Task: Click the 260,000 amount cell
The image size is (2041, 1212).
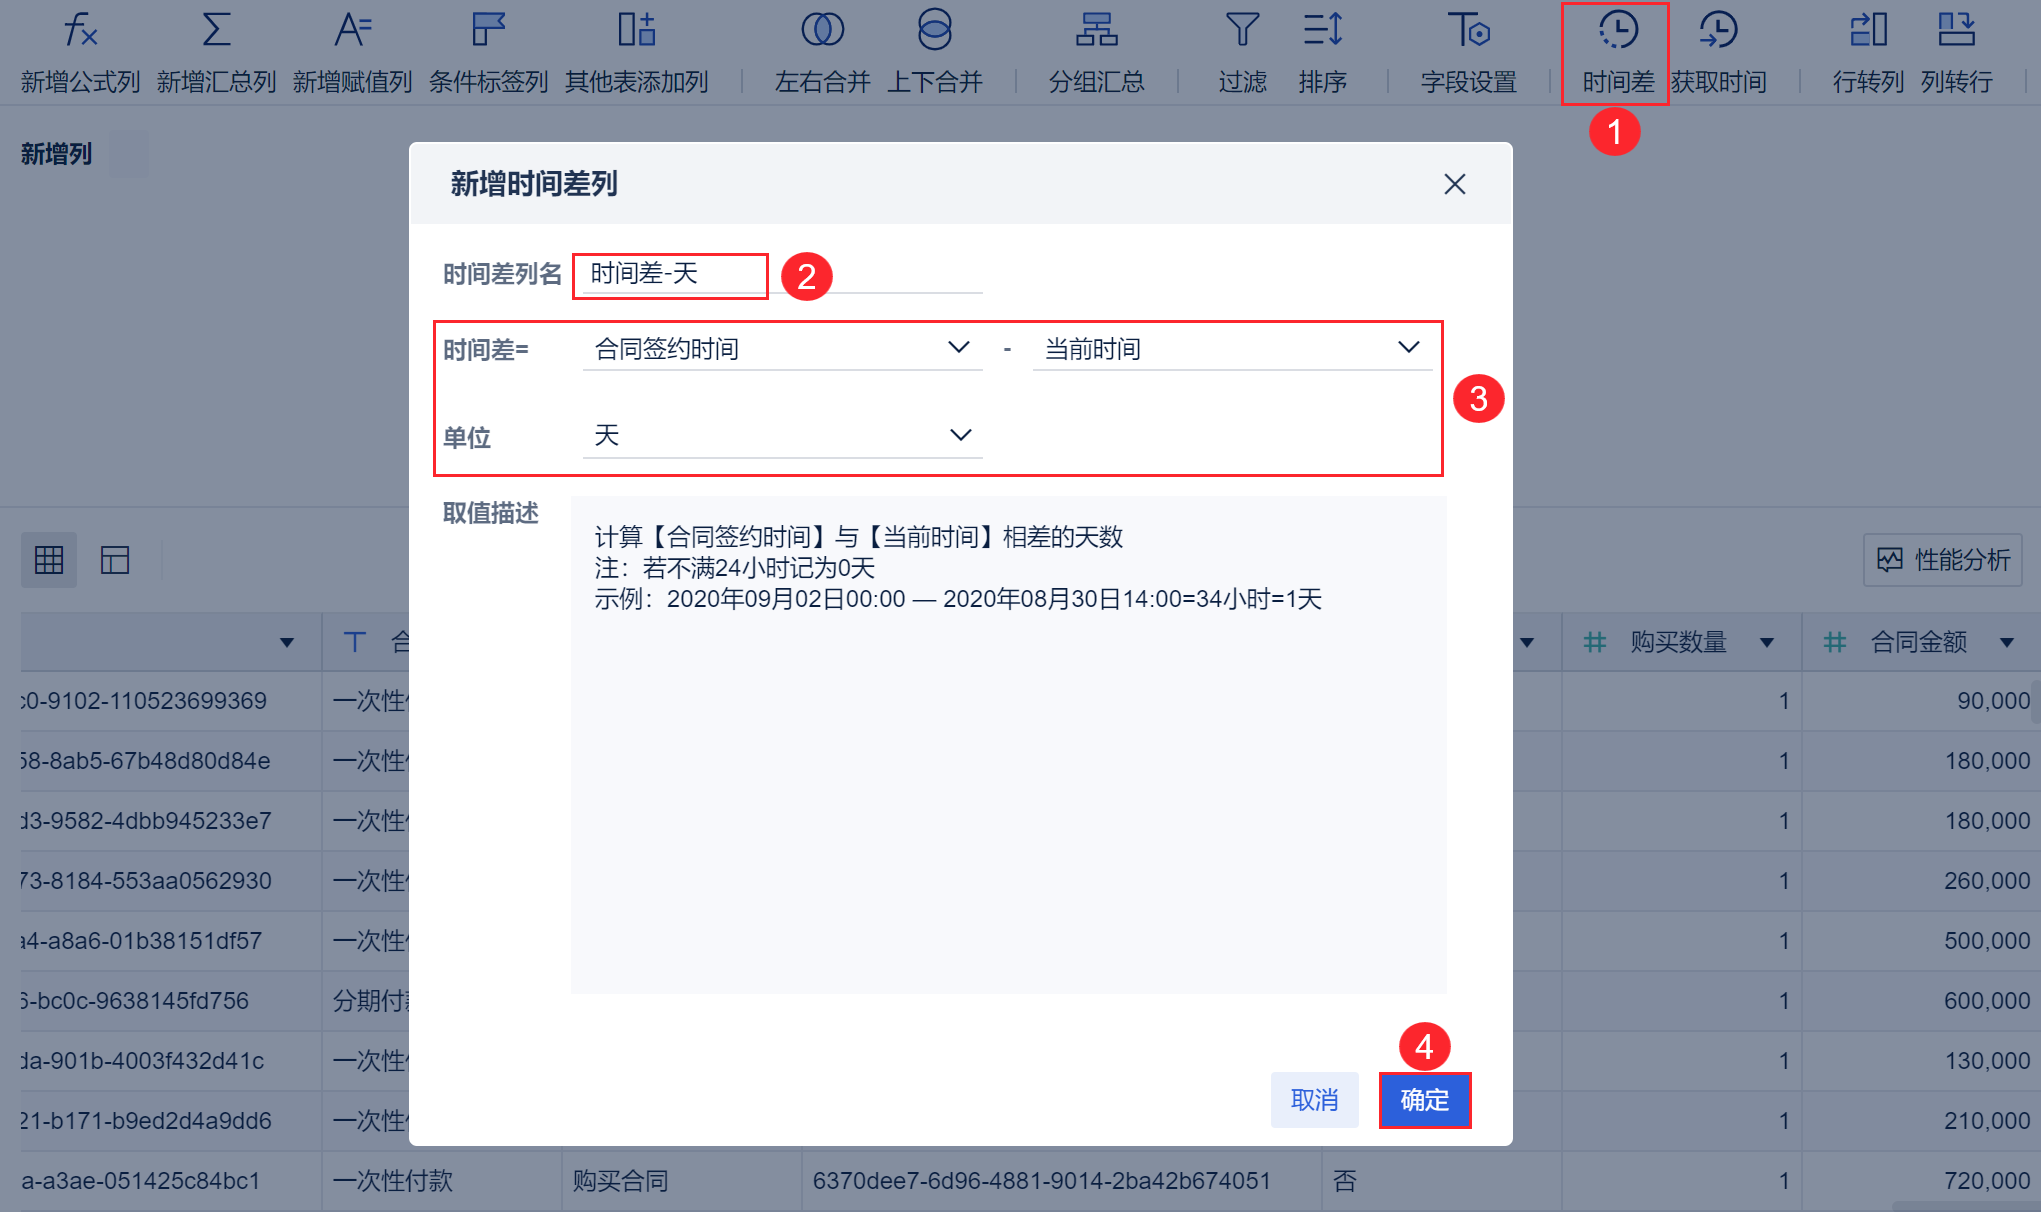Action: (1921, 881)
